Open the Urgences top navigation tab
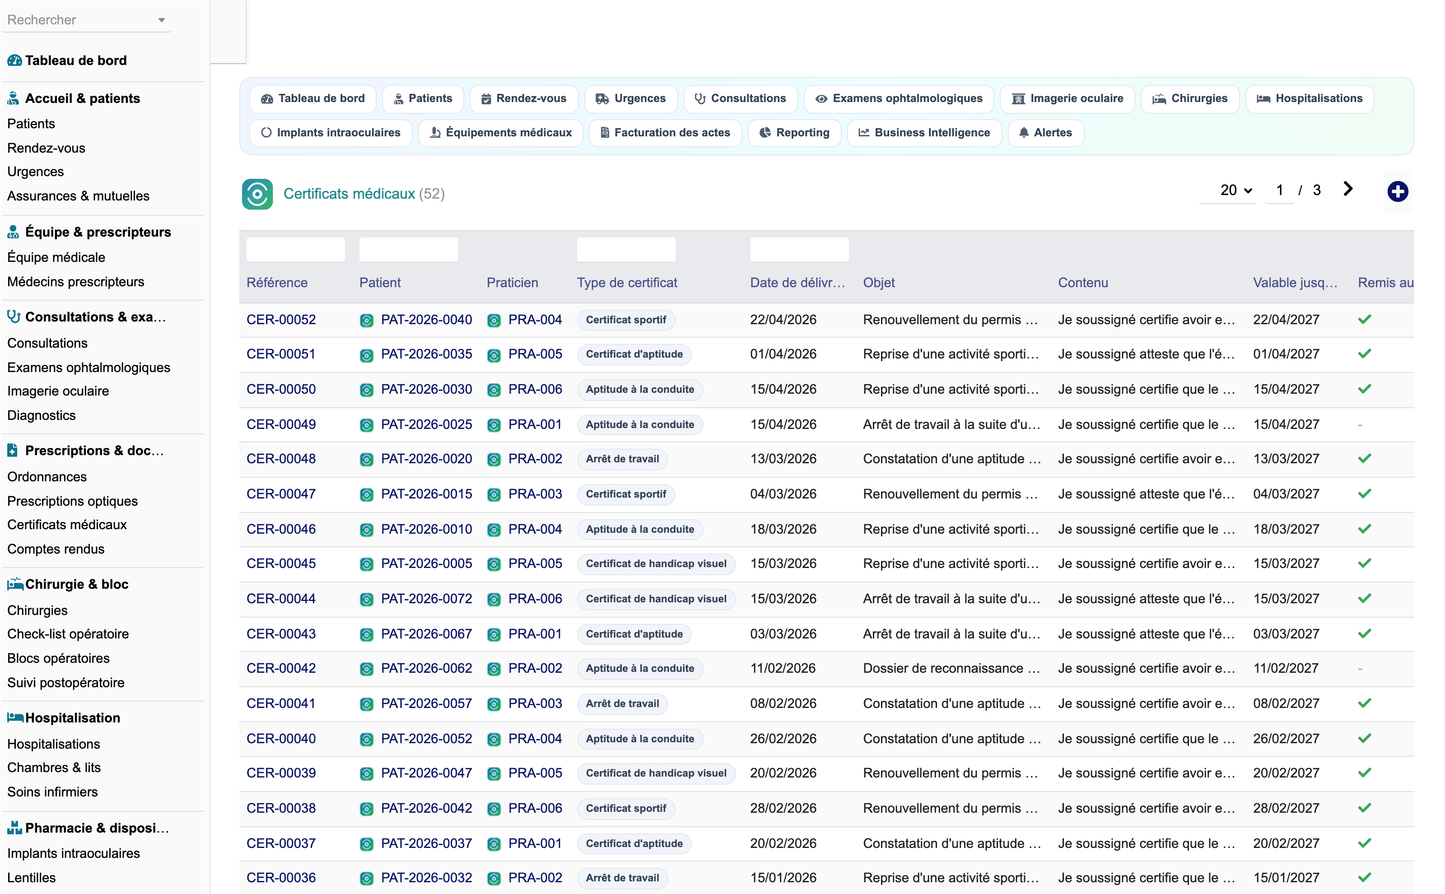The width and height of the screenshot is (1445, 894). 631,99
